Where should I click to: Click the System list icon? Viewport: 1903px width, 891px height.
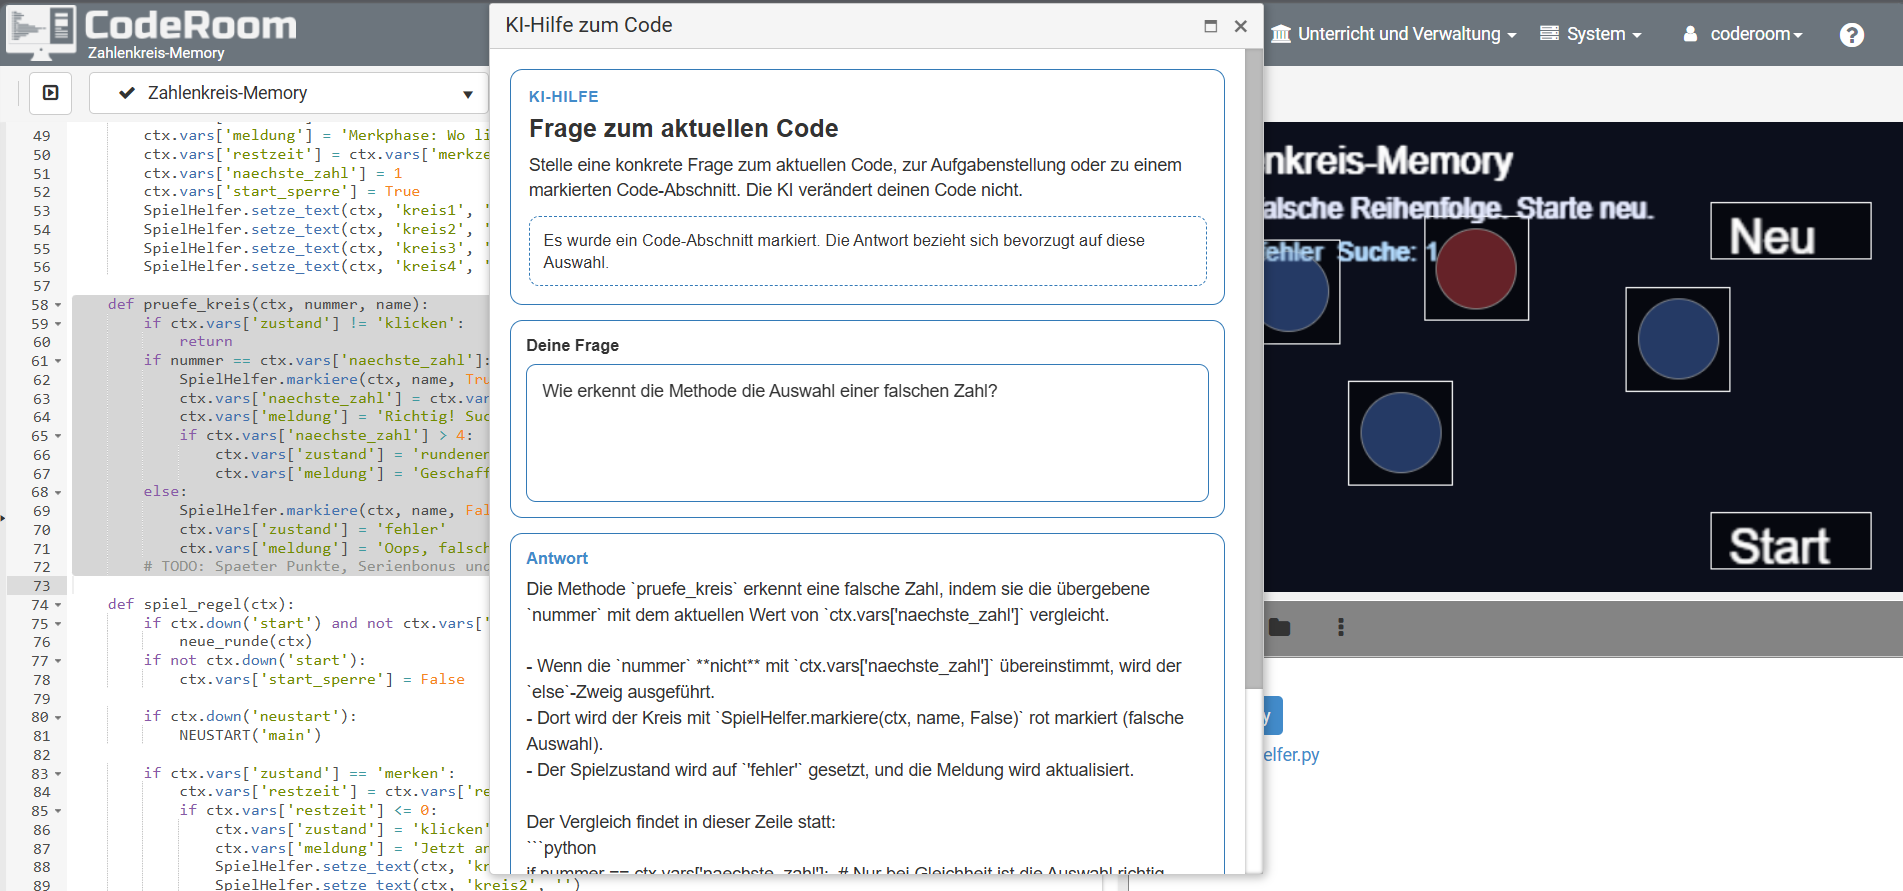point(1549,33)
